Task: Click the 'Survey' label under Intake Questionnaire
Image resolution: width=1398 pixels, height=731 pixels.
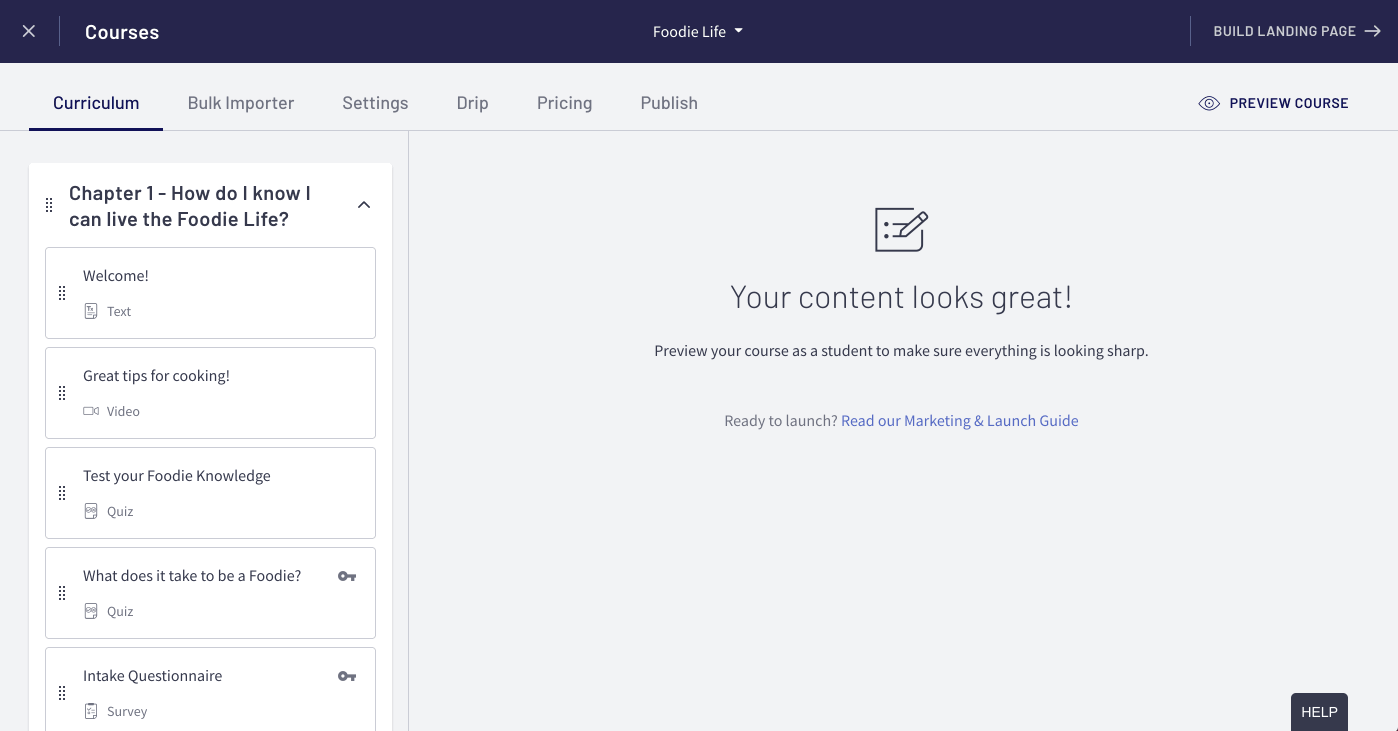Action: (127, 711)
